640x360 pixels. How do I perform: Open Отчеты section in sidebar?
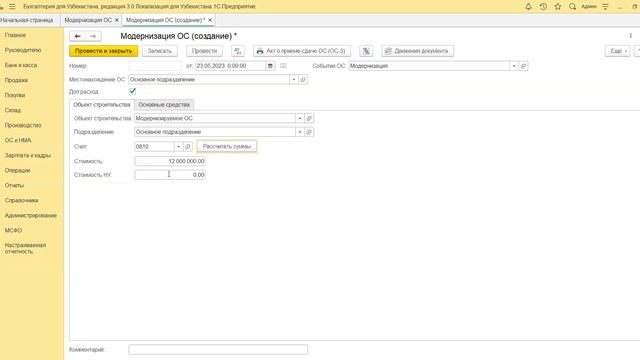(14, 185)
